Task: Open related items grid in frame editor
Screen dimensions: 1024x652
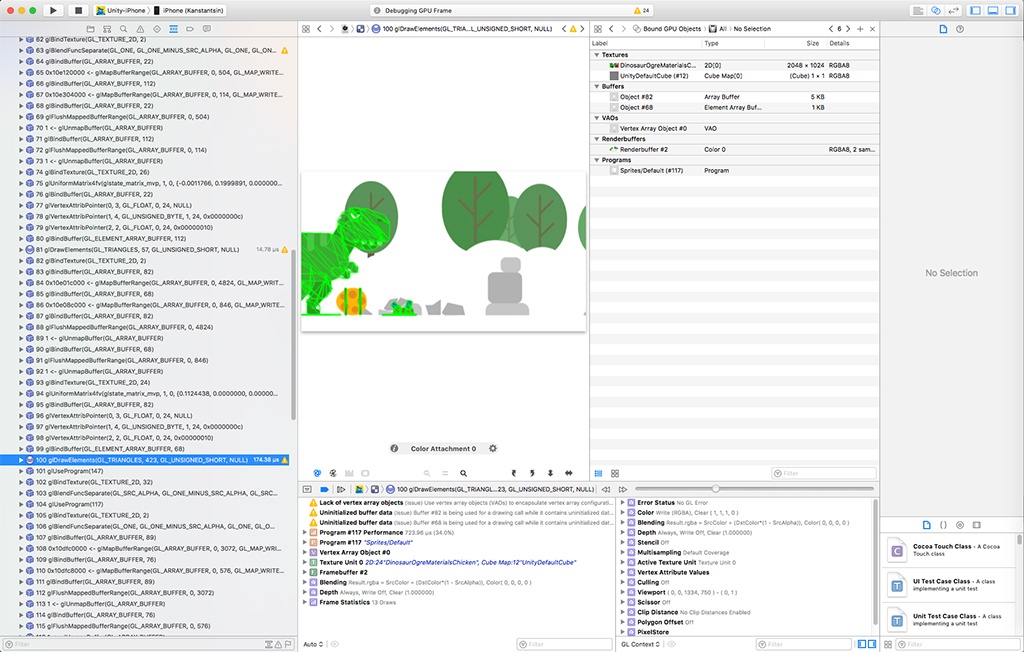Action: [x=306, y=29]
